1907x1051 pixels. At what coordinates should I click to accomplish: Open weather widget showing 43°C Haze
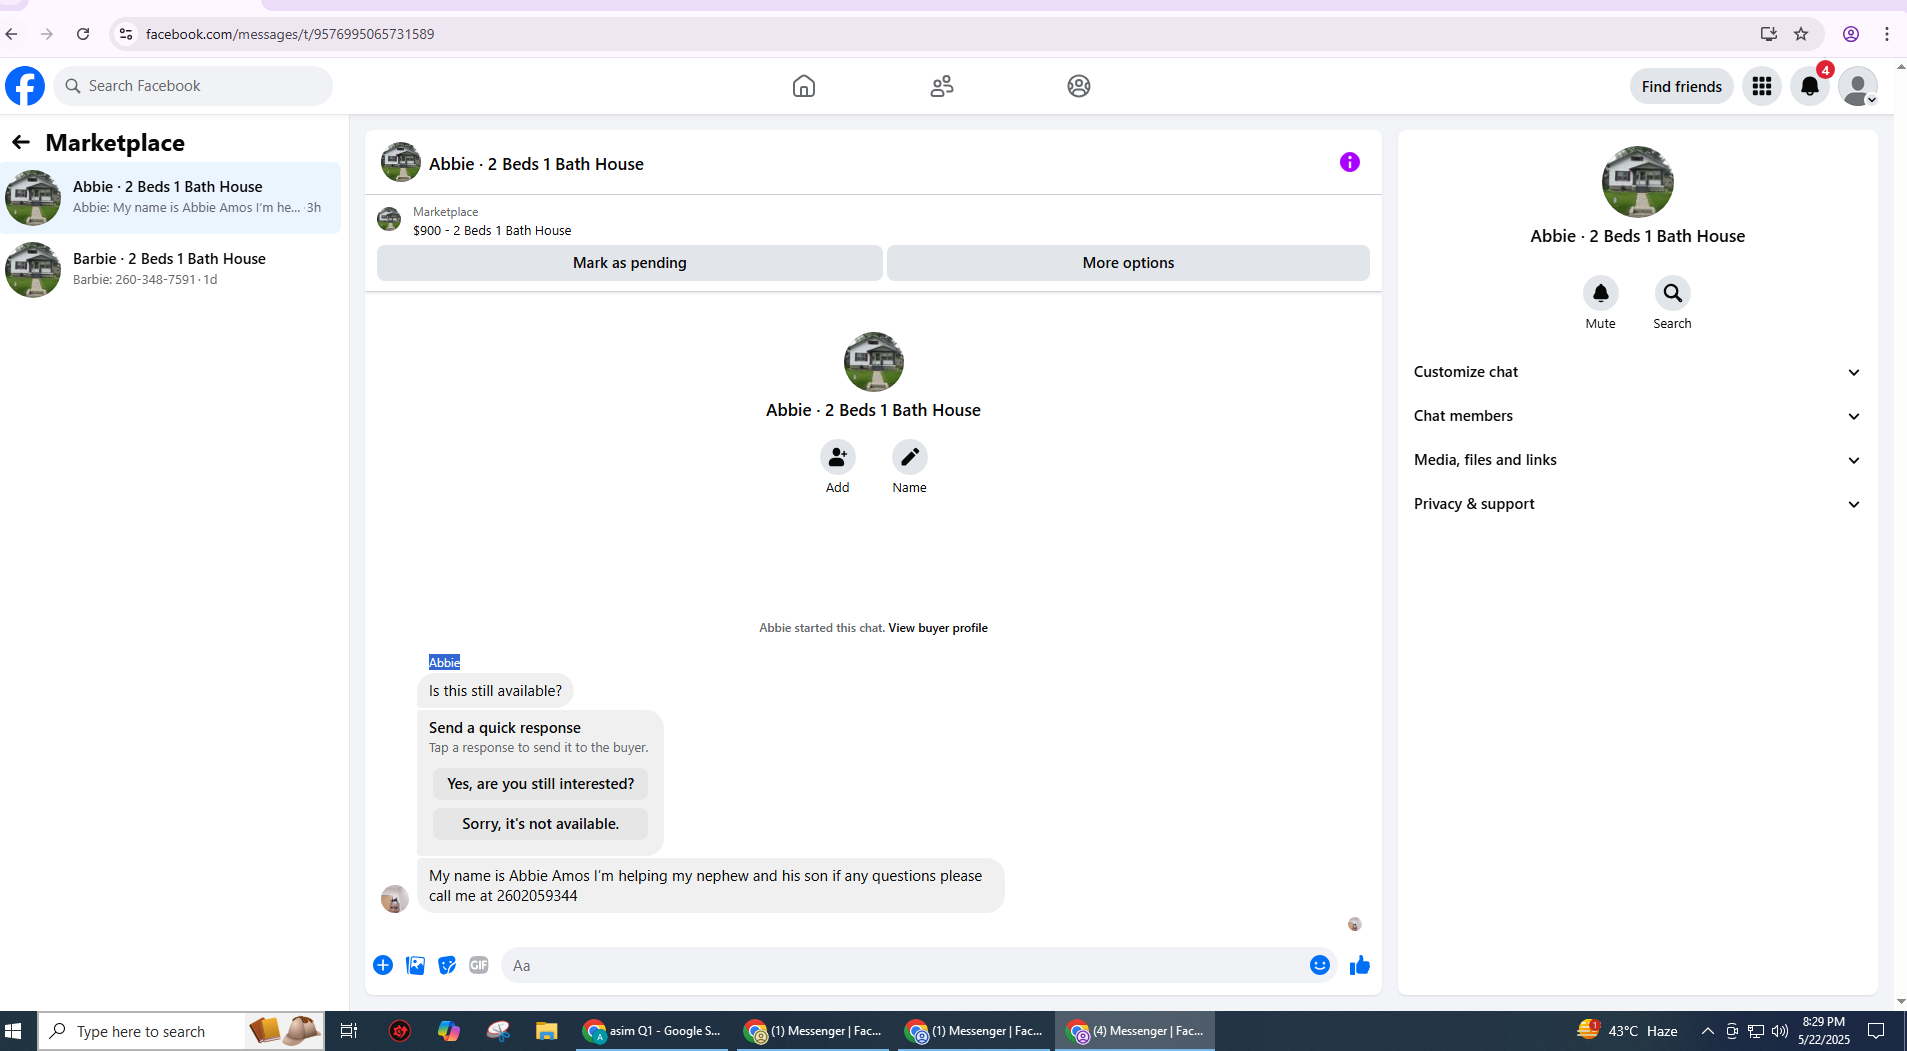click(x=1628, y=1031)
